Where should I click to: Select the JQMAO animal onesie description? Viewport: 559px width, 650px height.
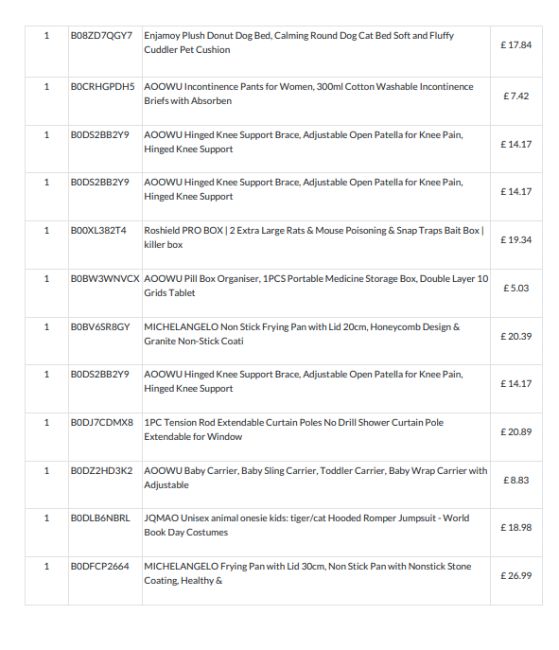tap(306, 525)
